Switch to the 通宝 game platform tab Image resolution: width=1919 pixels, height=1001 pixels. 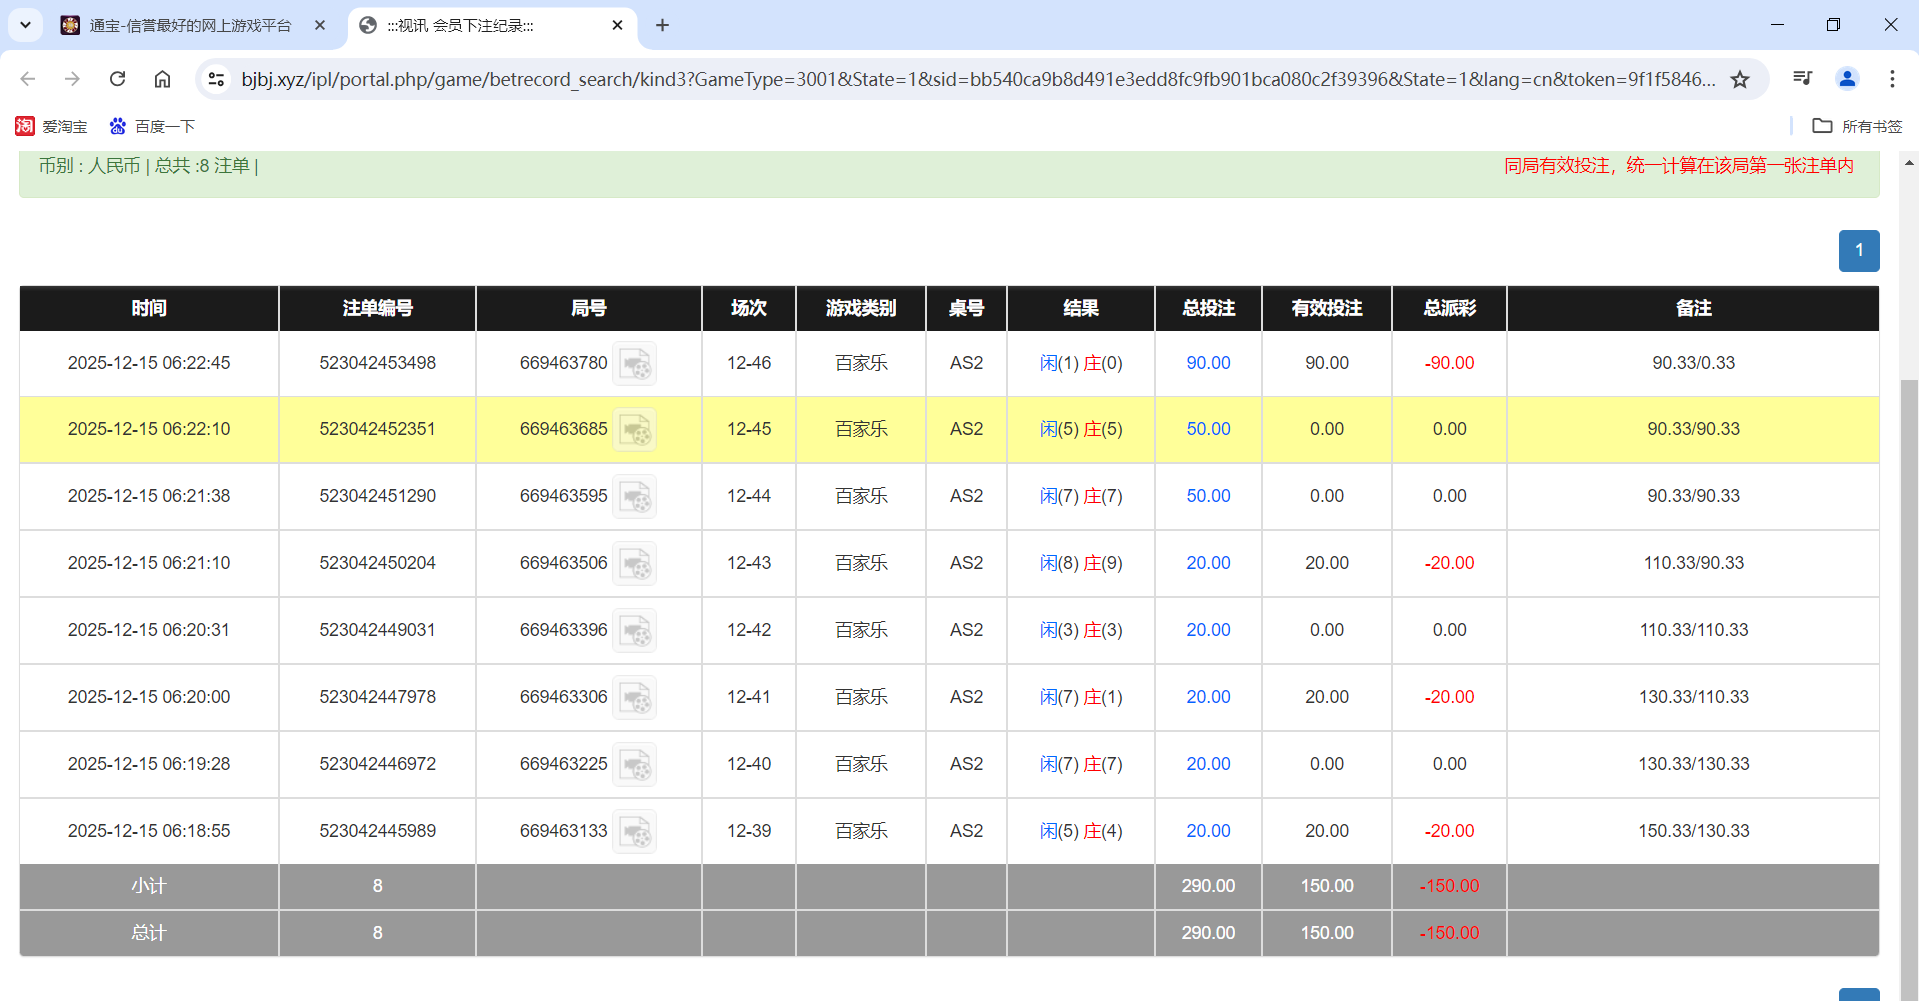tap(190, 25)
